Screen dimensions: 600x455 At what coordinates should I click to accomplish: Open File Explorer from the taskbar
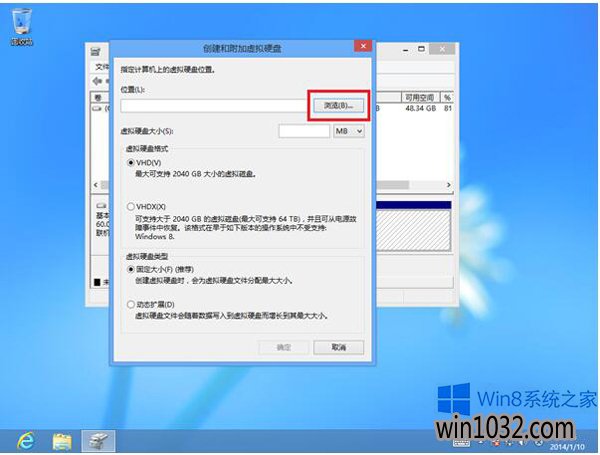point(61,440)
